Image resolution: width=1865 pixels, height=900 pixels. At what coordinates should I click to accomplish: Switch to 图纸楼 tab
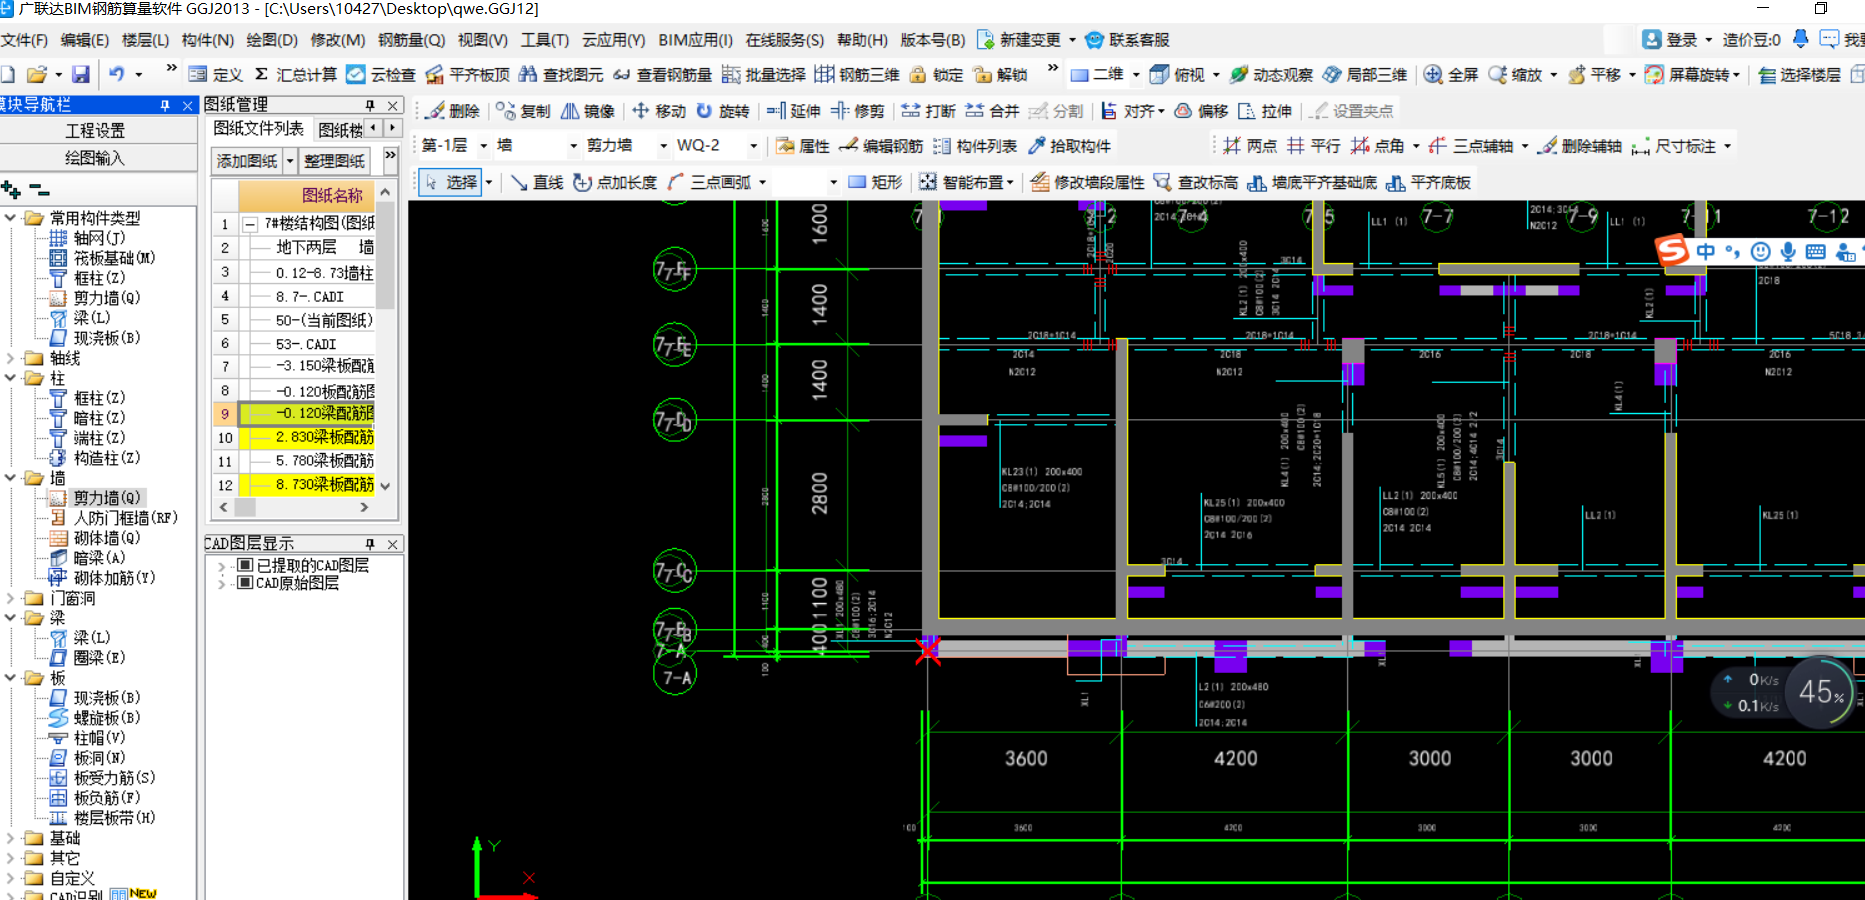pos(340,129)
